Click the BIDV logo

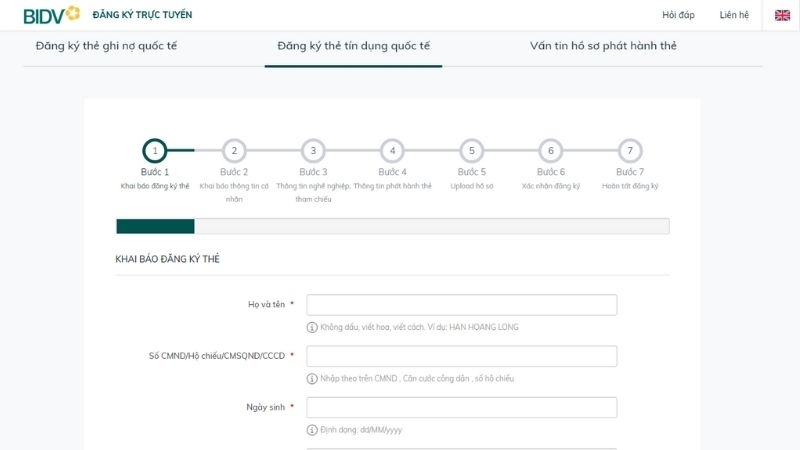52,15
